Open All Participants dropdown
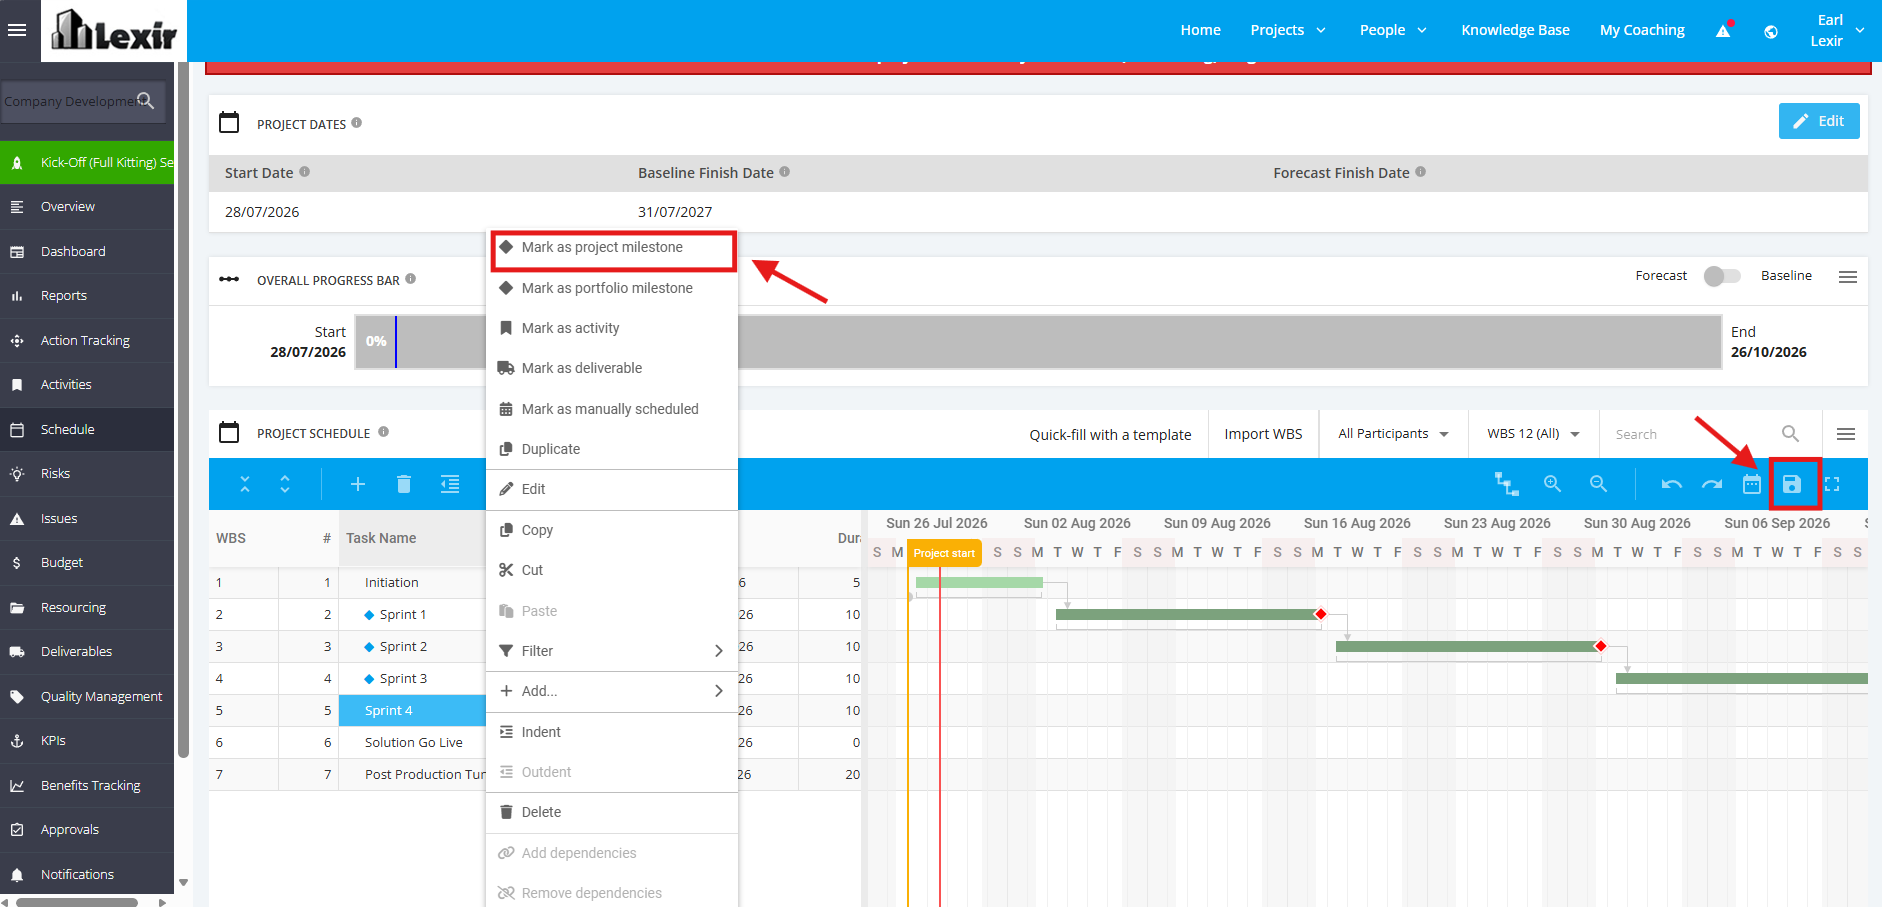This screenshot has width=1882, height=907. pyautogui.click(x=1393, y=434)
